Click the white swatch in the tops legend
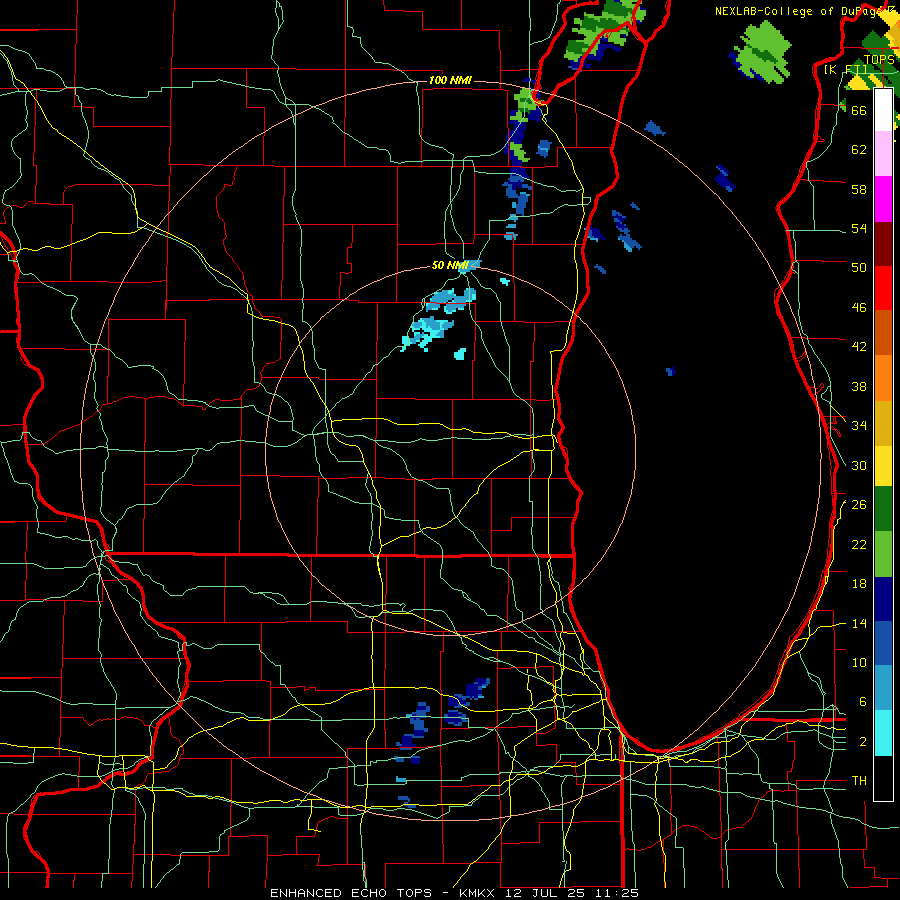The height and width of the screenshot is (900, 900). tap(883, 110)
